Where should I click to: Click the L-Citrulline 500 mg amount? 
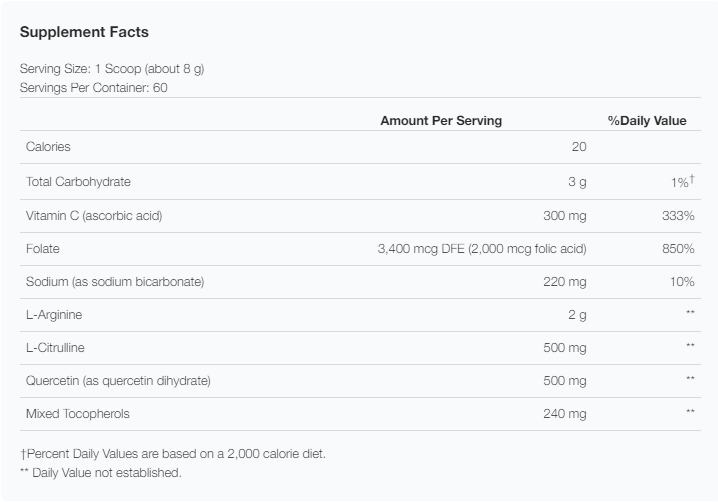click(x=565, y=348)
